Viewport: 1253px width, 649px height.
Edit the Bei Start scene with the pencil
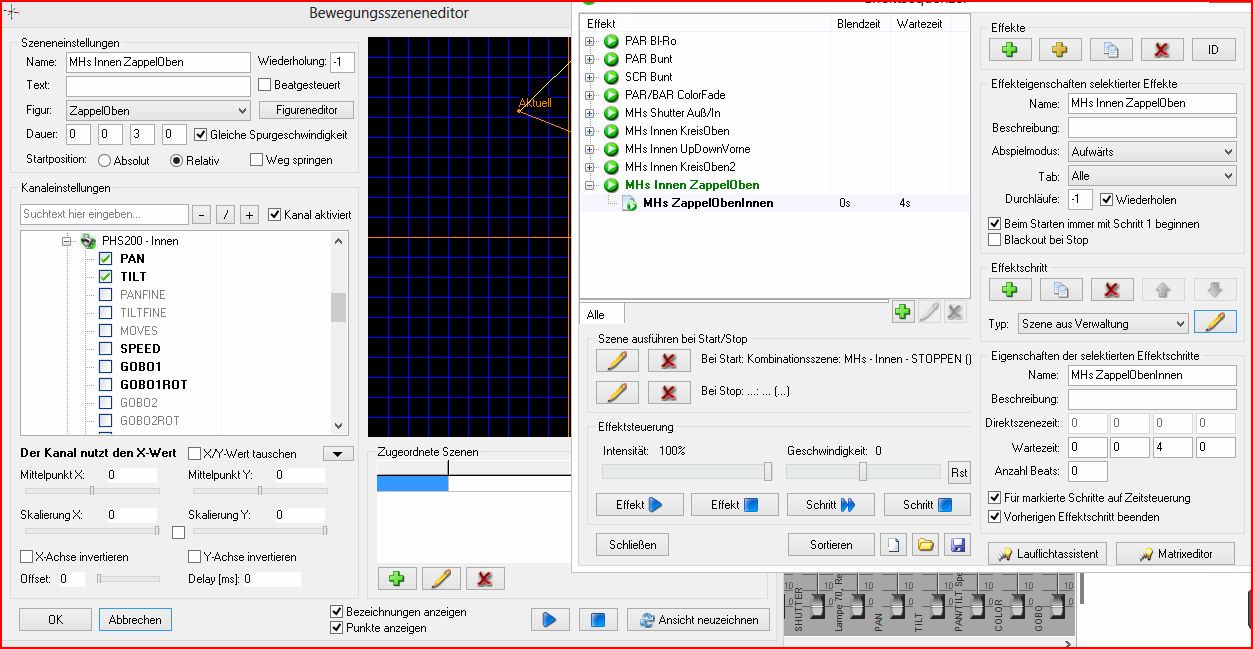[x=617, y=360]
